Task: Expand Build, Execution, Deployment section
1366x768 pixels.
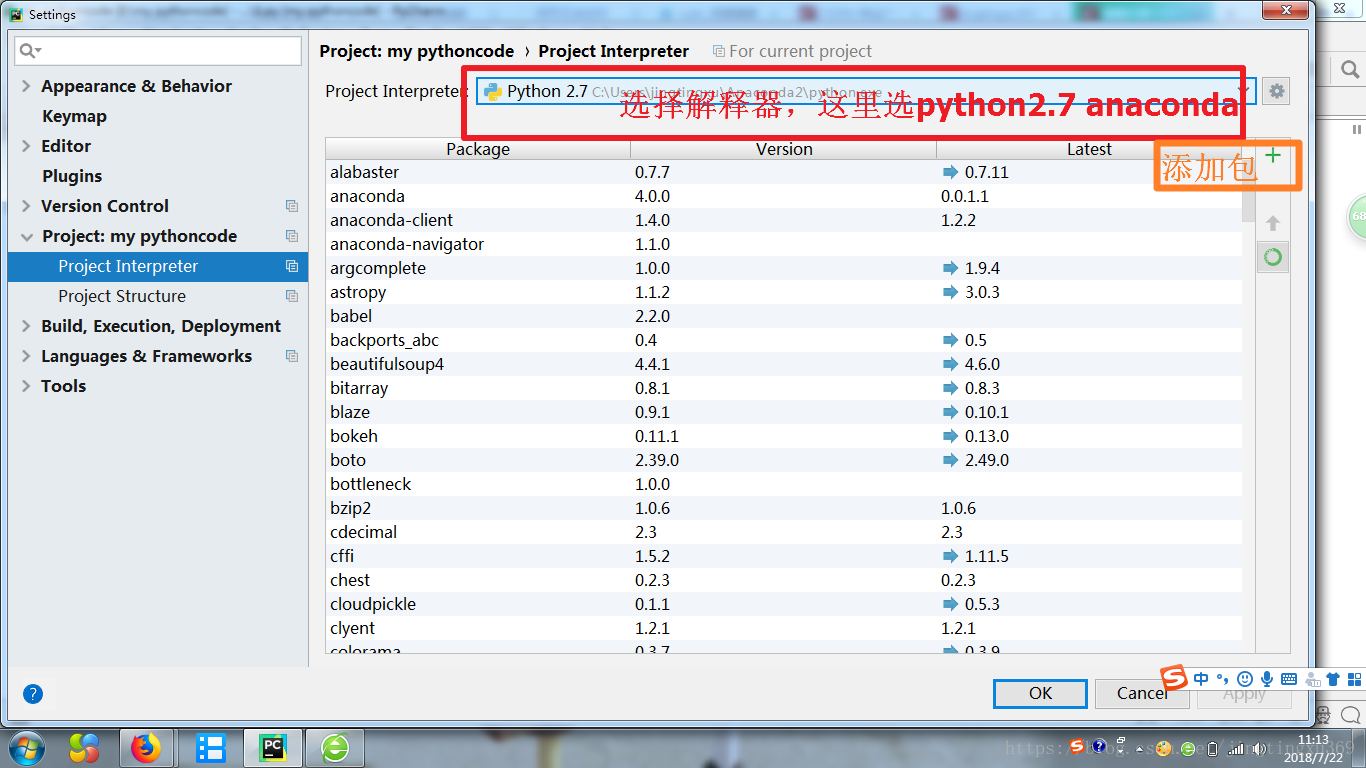Action: tap(26, 326)
